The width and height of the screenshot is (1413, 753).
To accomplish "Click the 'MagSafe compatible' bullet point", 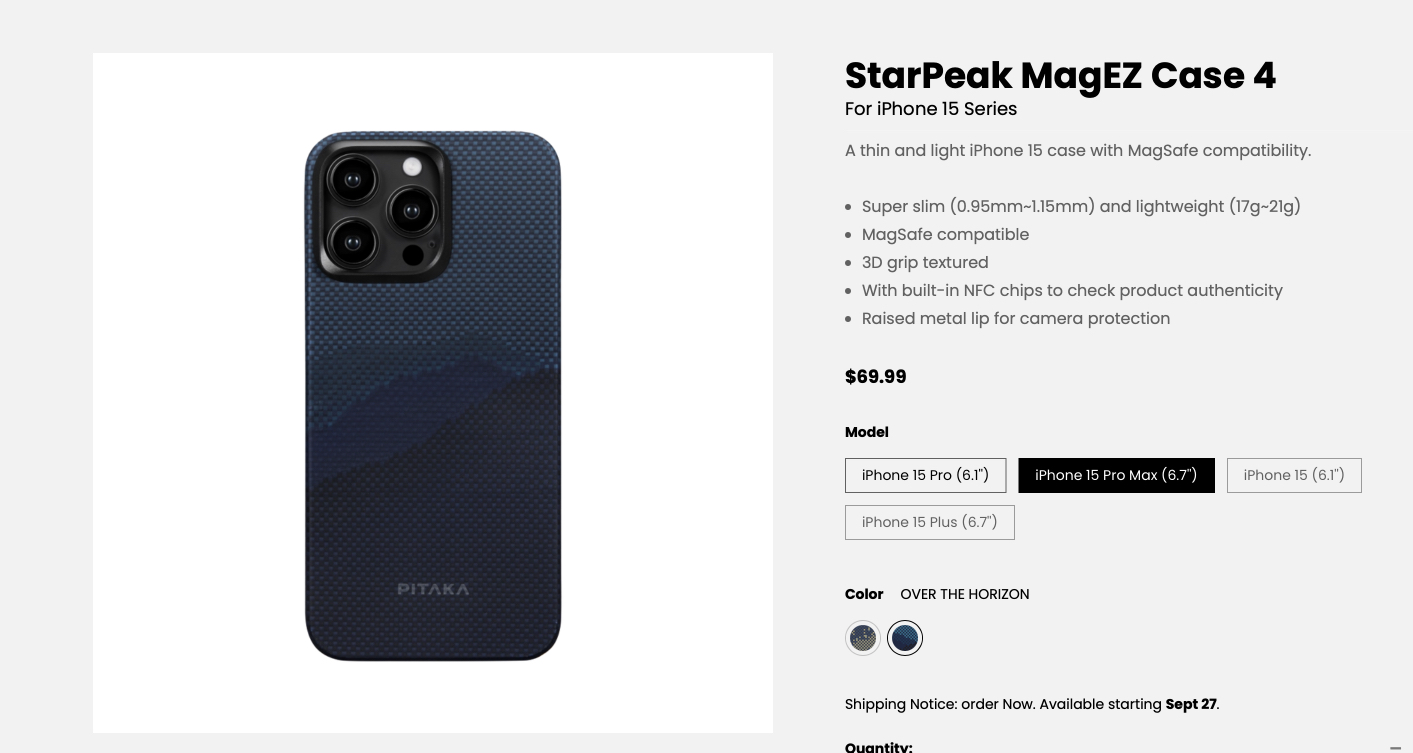I will pos(945,234).
